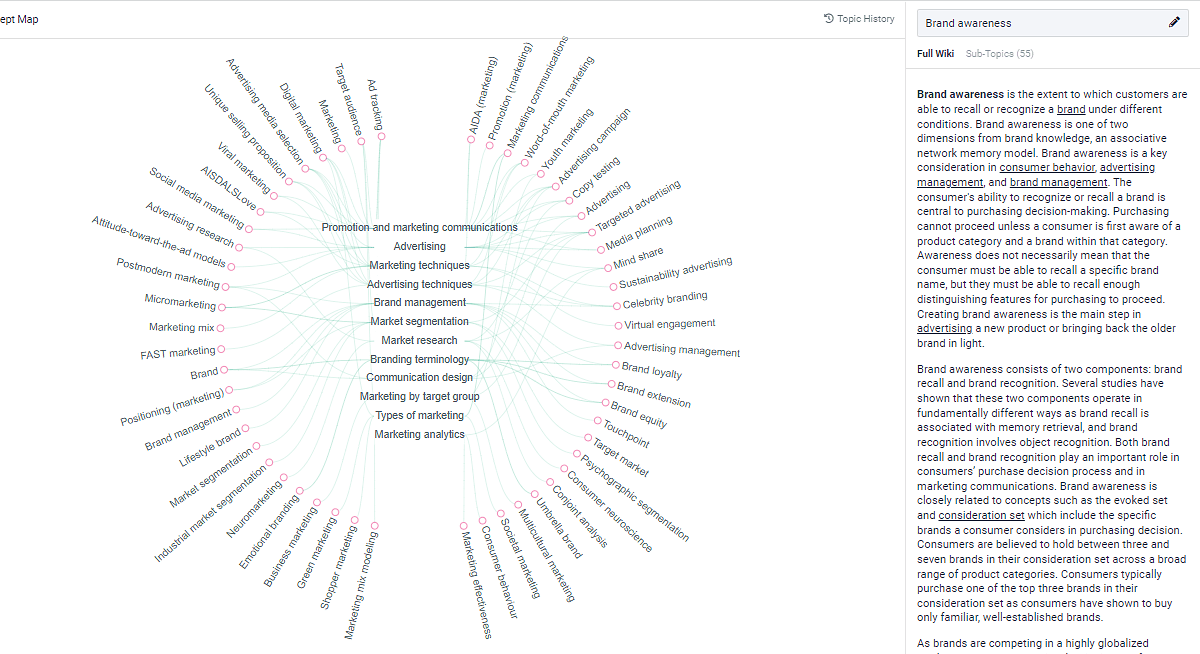This screenshot has width=1200, height=654.
Task: Open the advertising hyperlink in the article
Action: tap(944, 328)
